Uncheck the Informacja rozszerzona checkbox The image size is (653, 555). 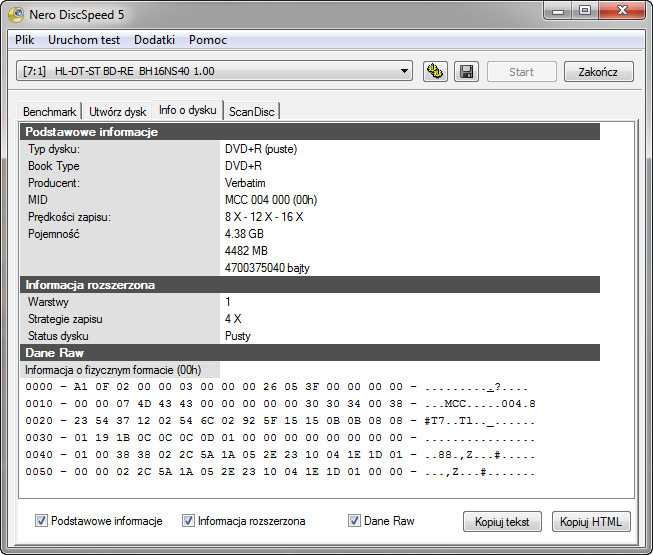point(188,520)
